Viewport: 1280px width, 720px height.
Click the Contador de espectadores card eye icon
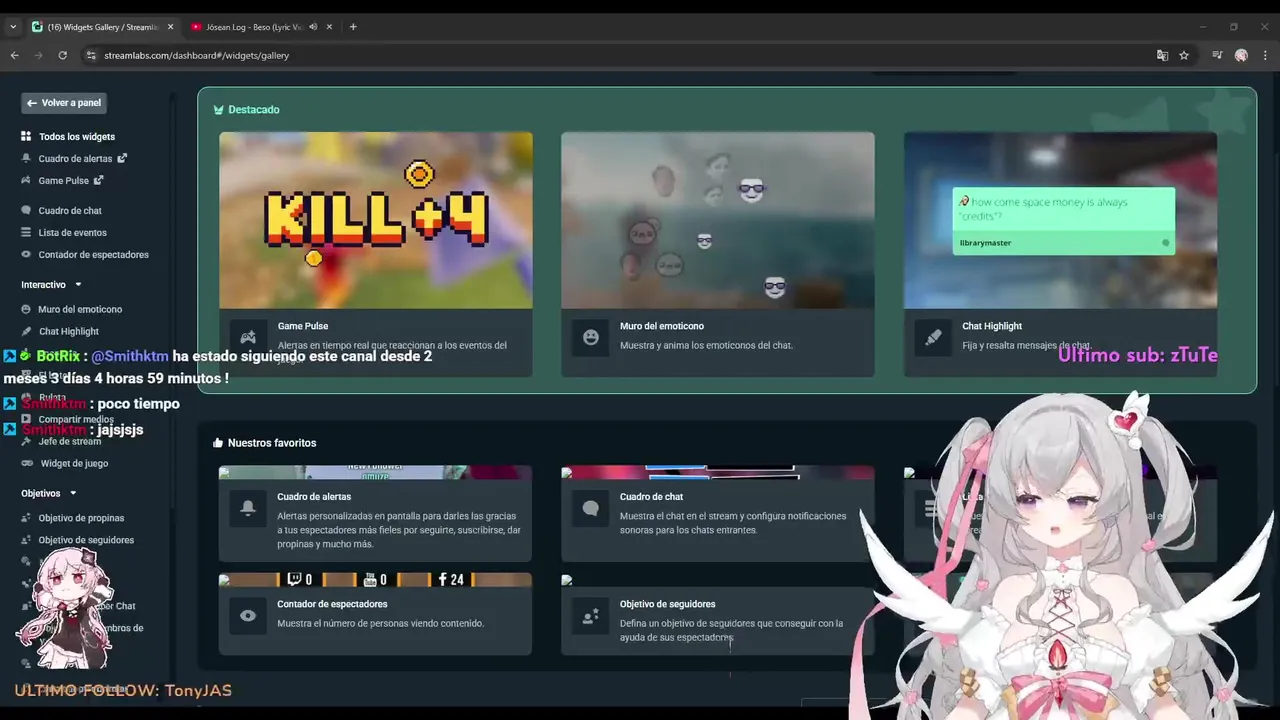click(248, 616)
